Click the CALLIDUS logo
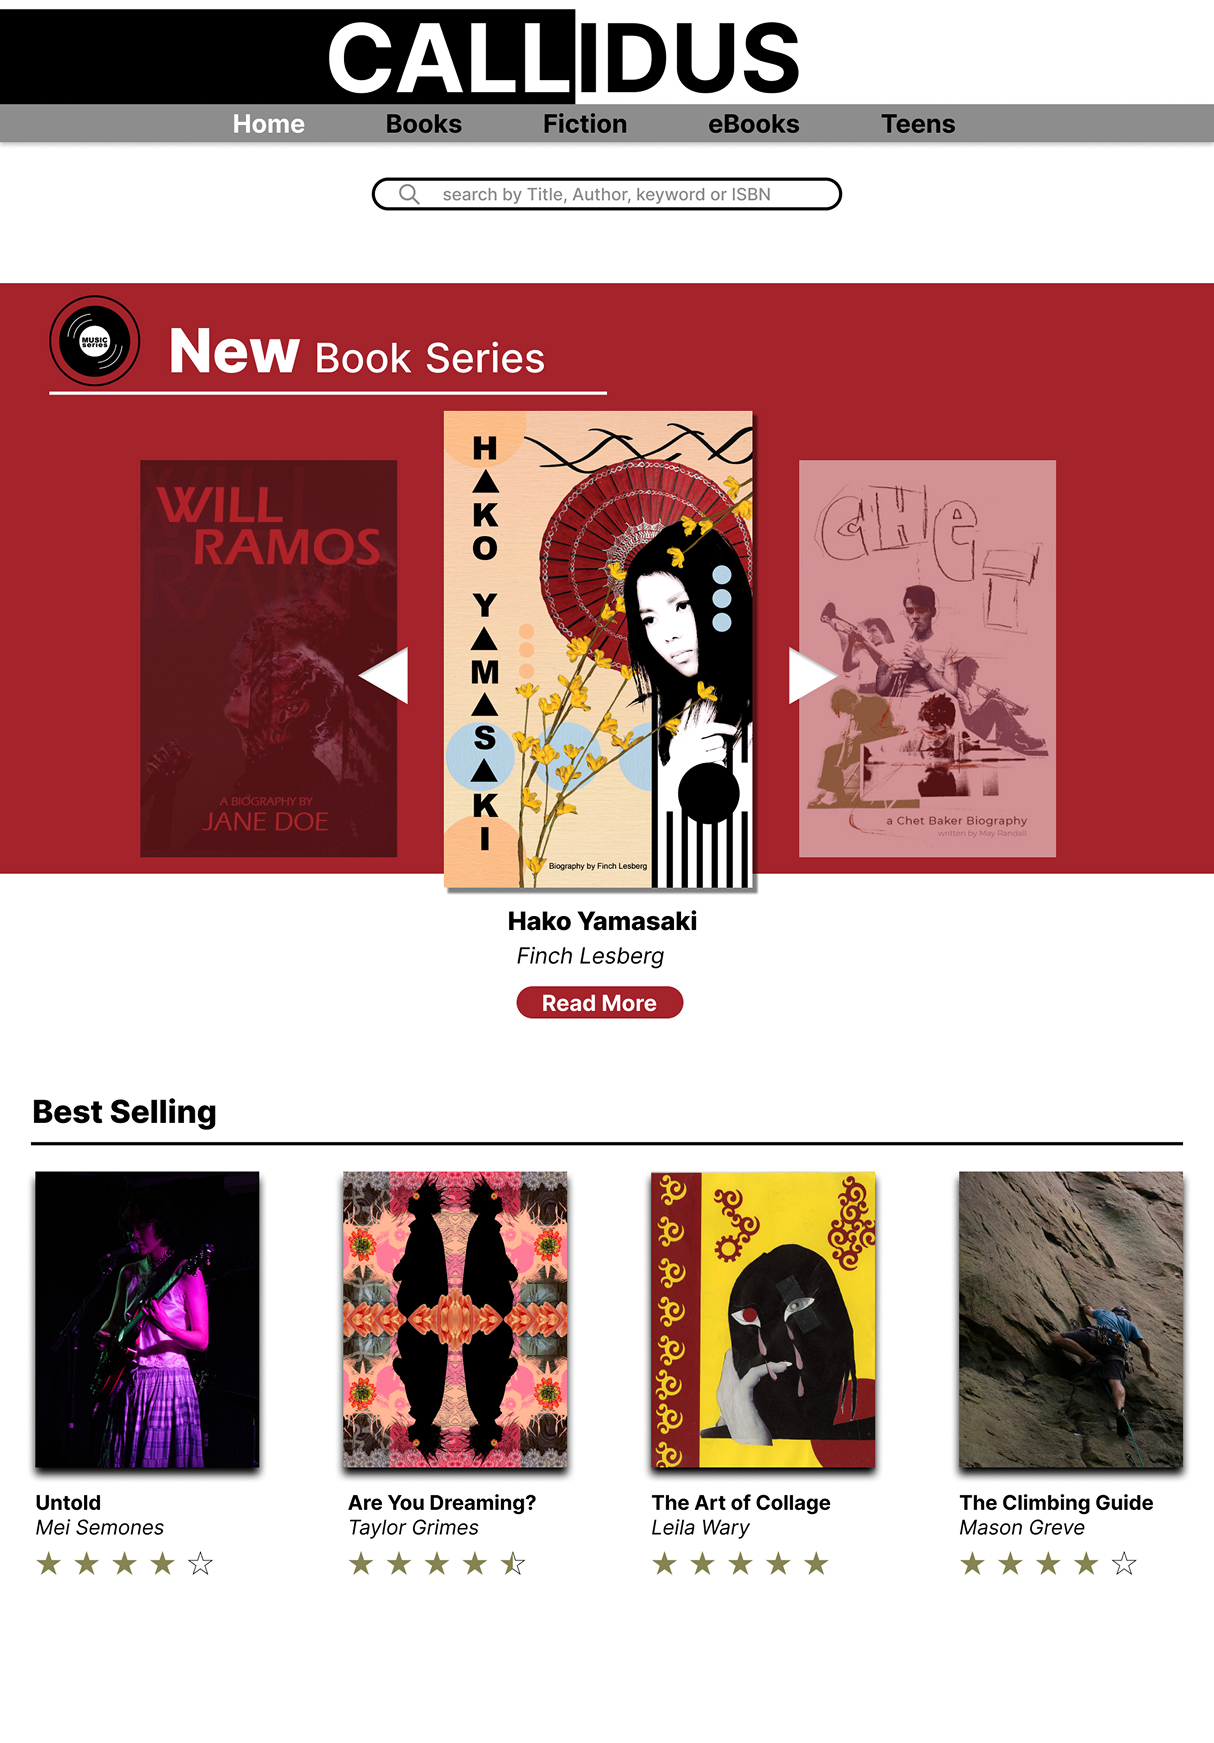The height and width of the screenshot is (1743, 1214). (563, 57)
